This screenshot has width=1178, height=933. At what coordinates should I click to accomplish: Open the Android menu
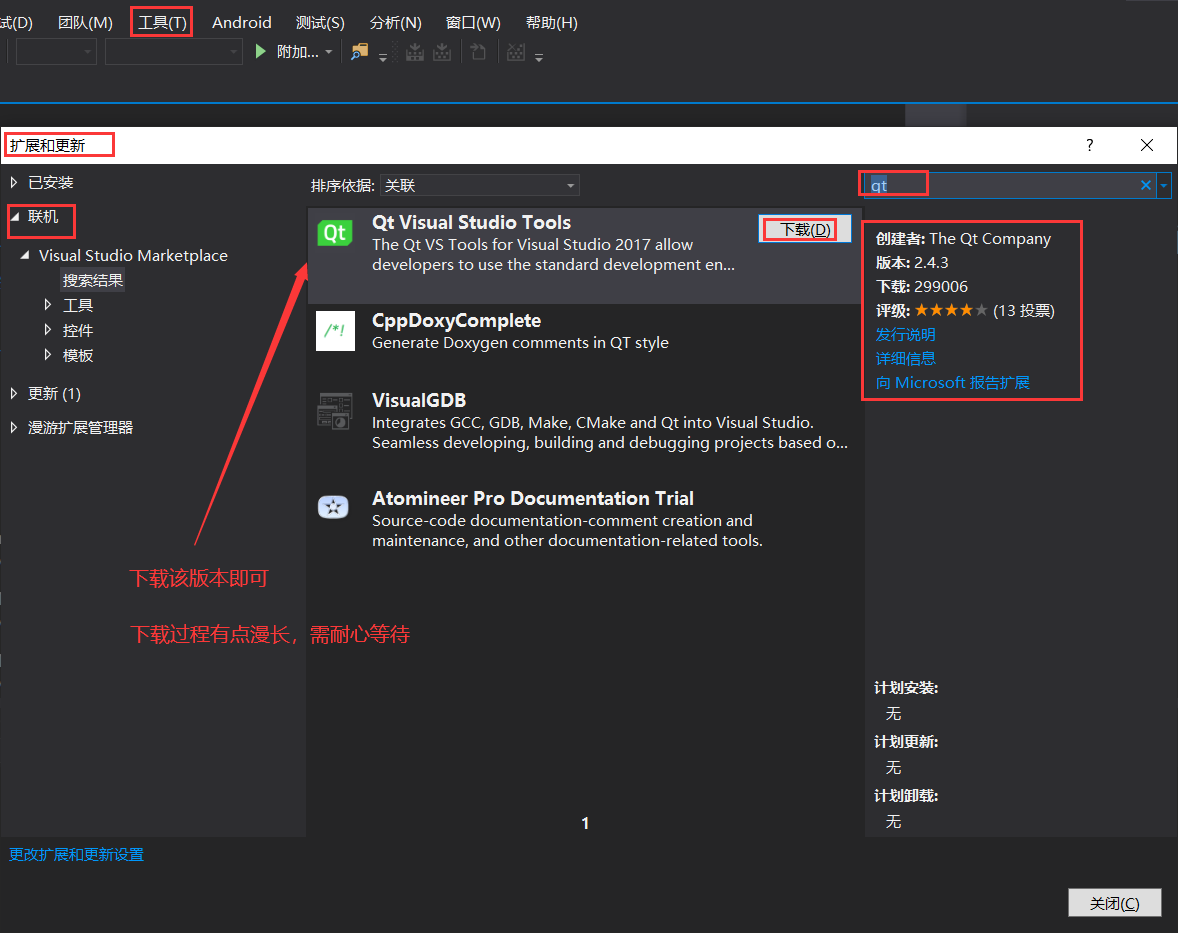(x=241, y=23)
